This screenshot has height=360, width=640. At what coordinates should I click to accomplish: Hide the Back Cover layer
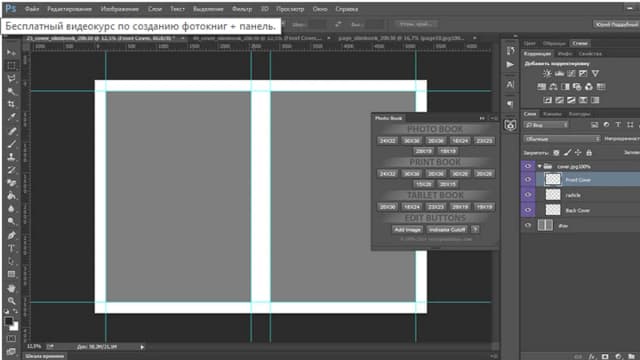coord(528,210)
